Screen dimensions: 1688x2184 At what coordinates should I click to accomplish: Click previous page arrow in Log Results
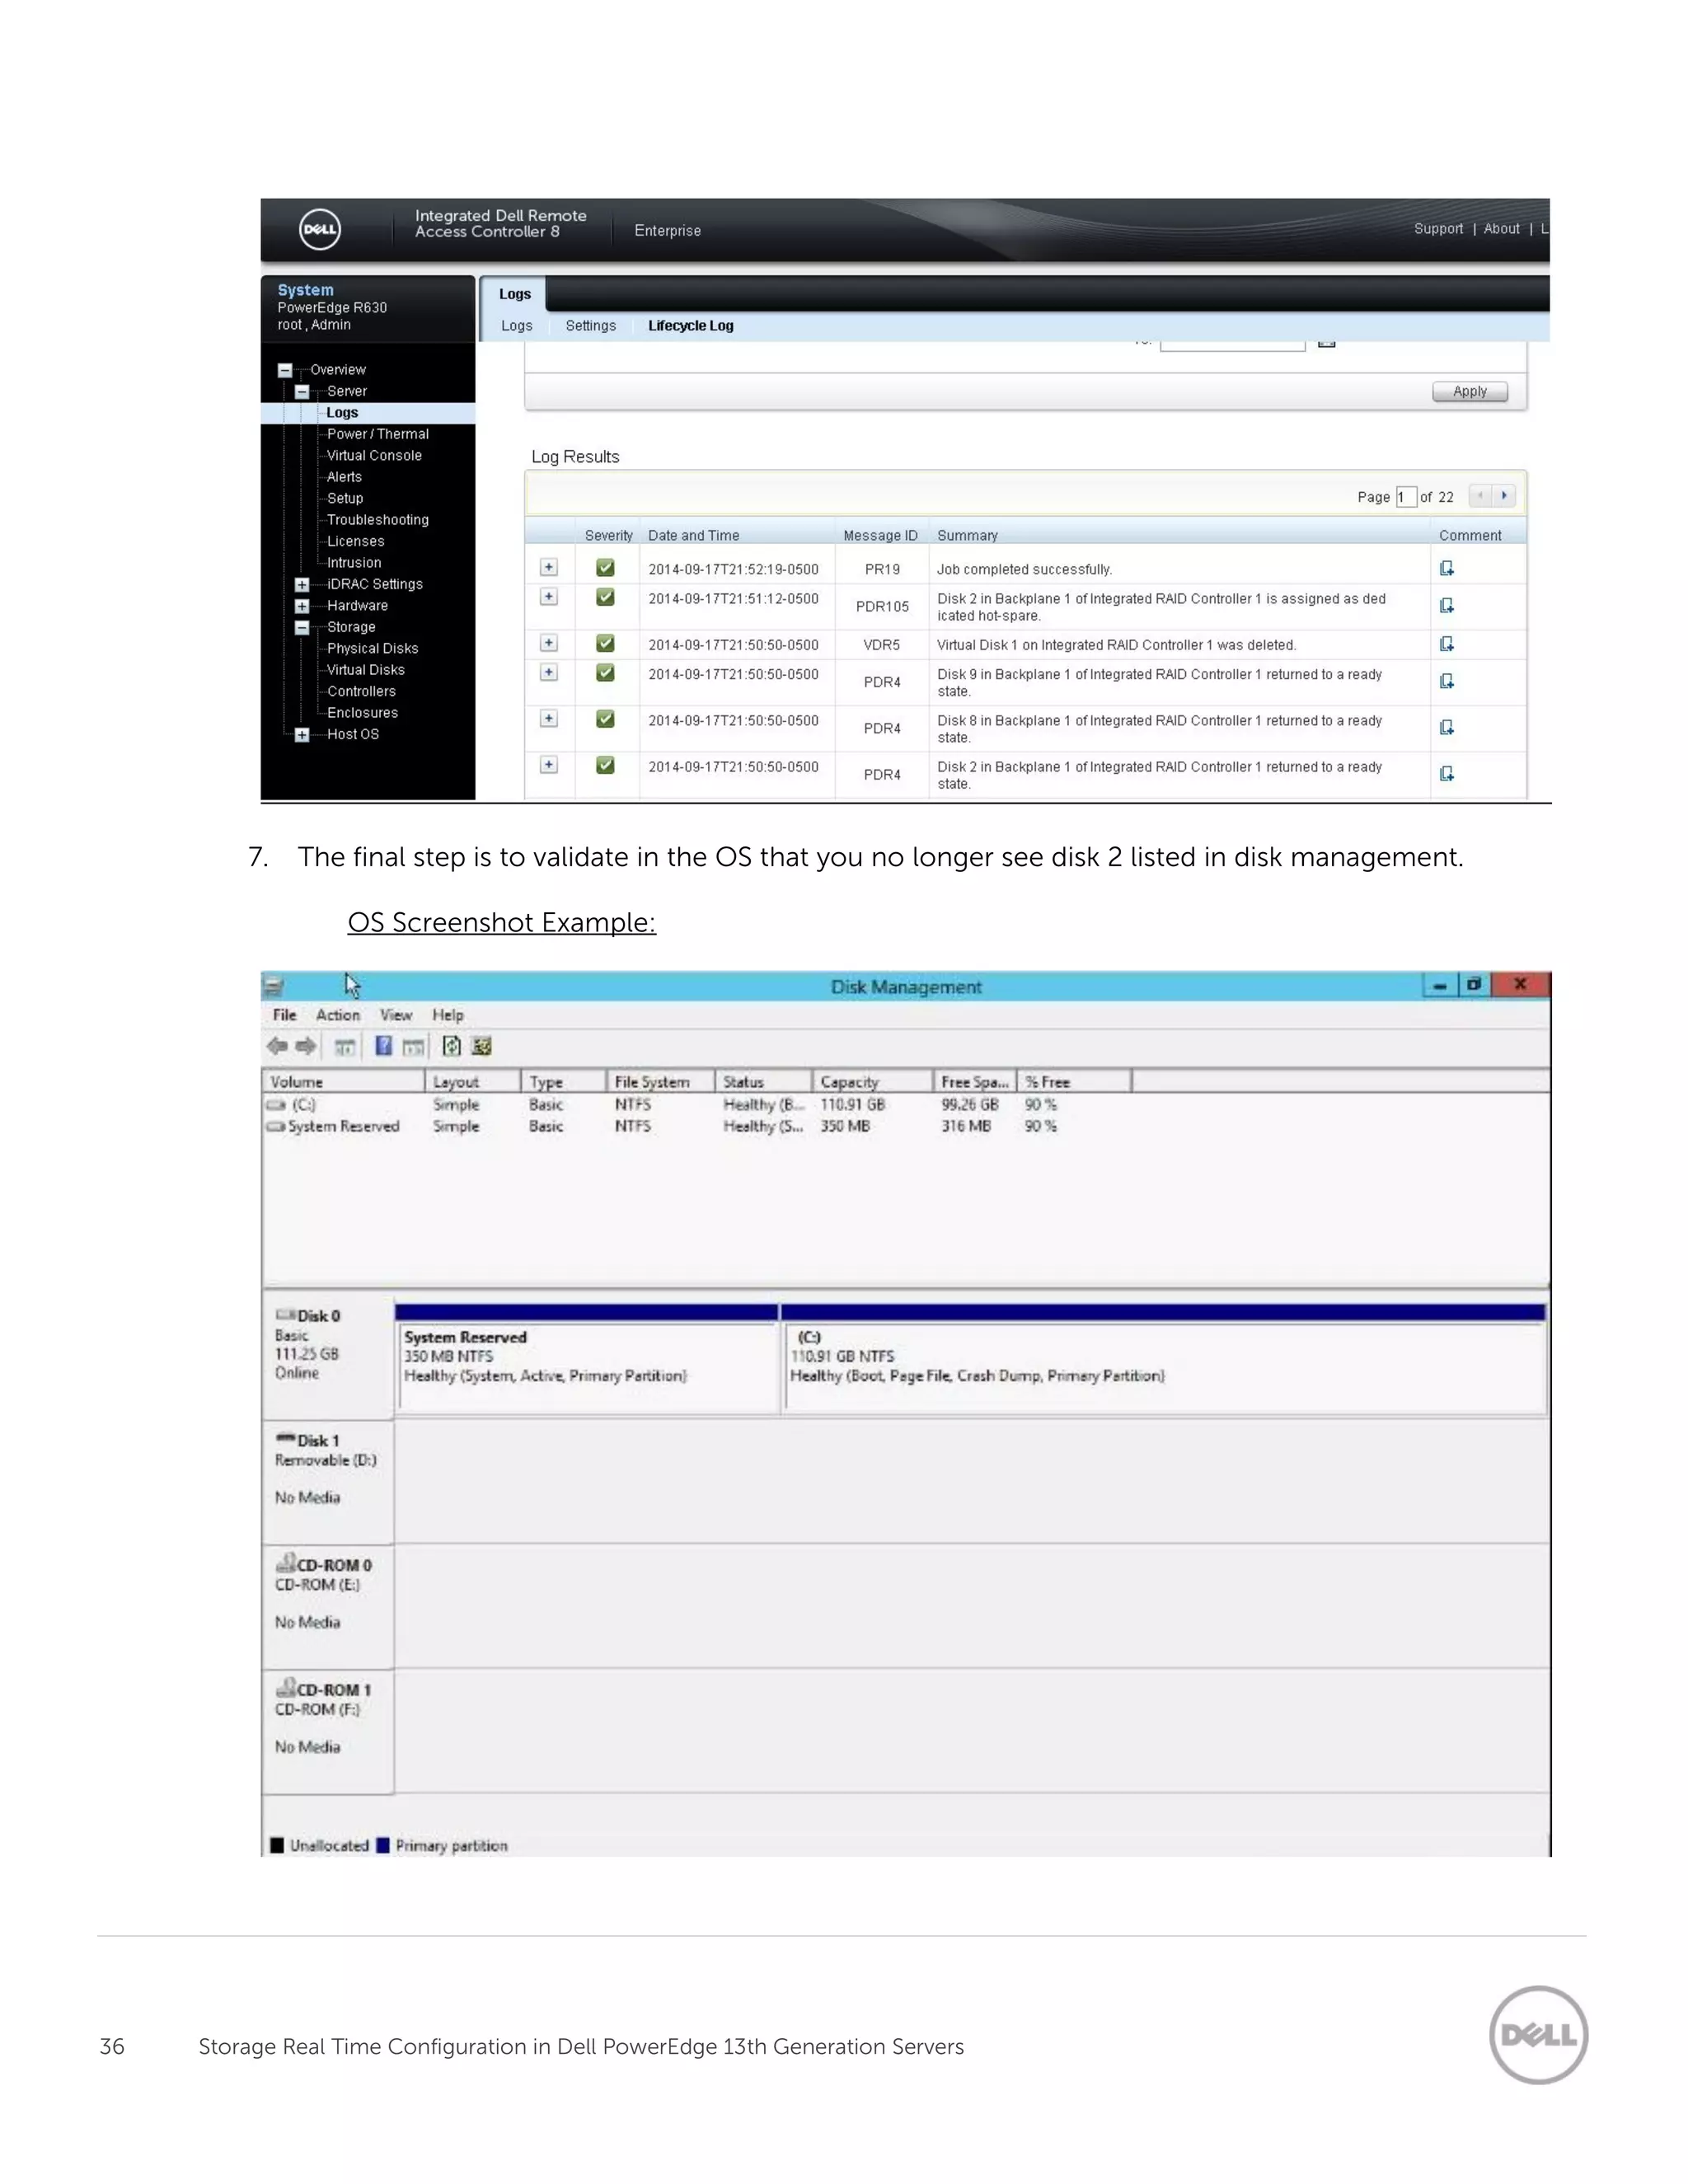pyautogui.click(x=1480, y=495)
